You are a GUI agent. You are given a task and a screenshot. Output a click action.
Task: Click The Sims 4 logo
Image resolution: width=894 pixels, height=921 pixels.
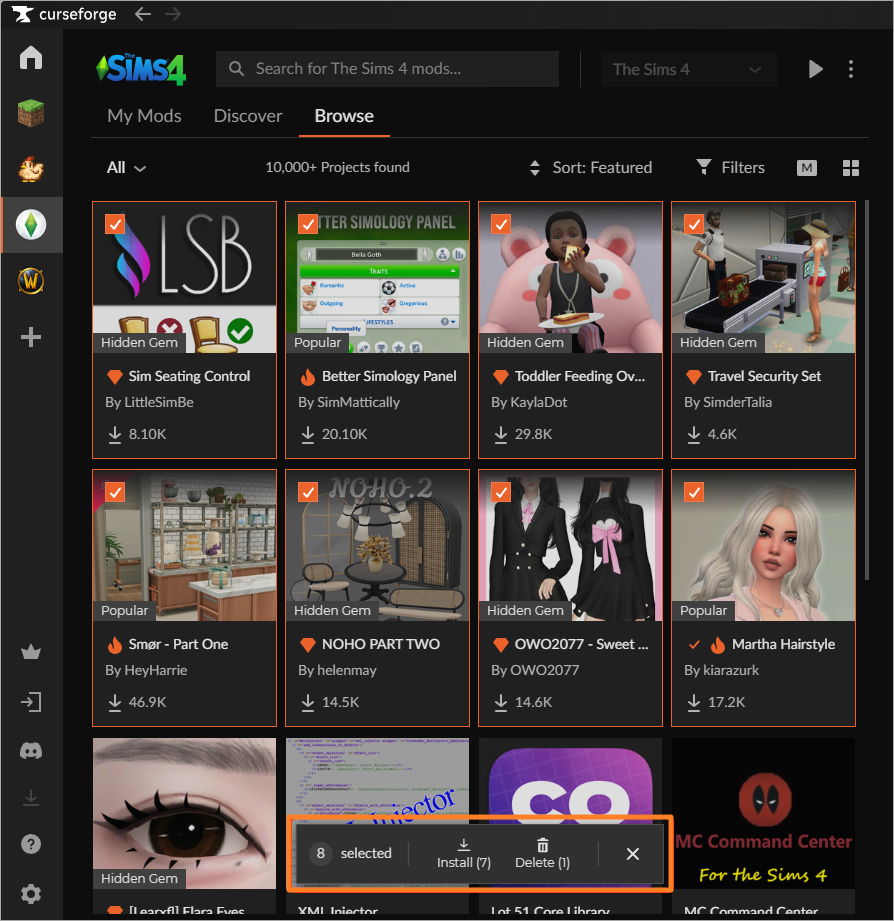click(141, 69)
